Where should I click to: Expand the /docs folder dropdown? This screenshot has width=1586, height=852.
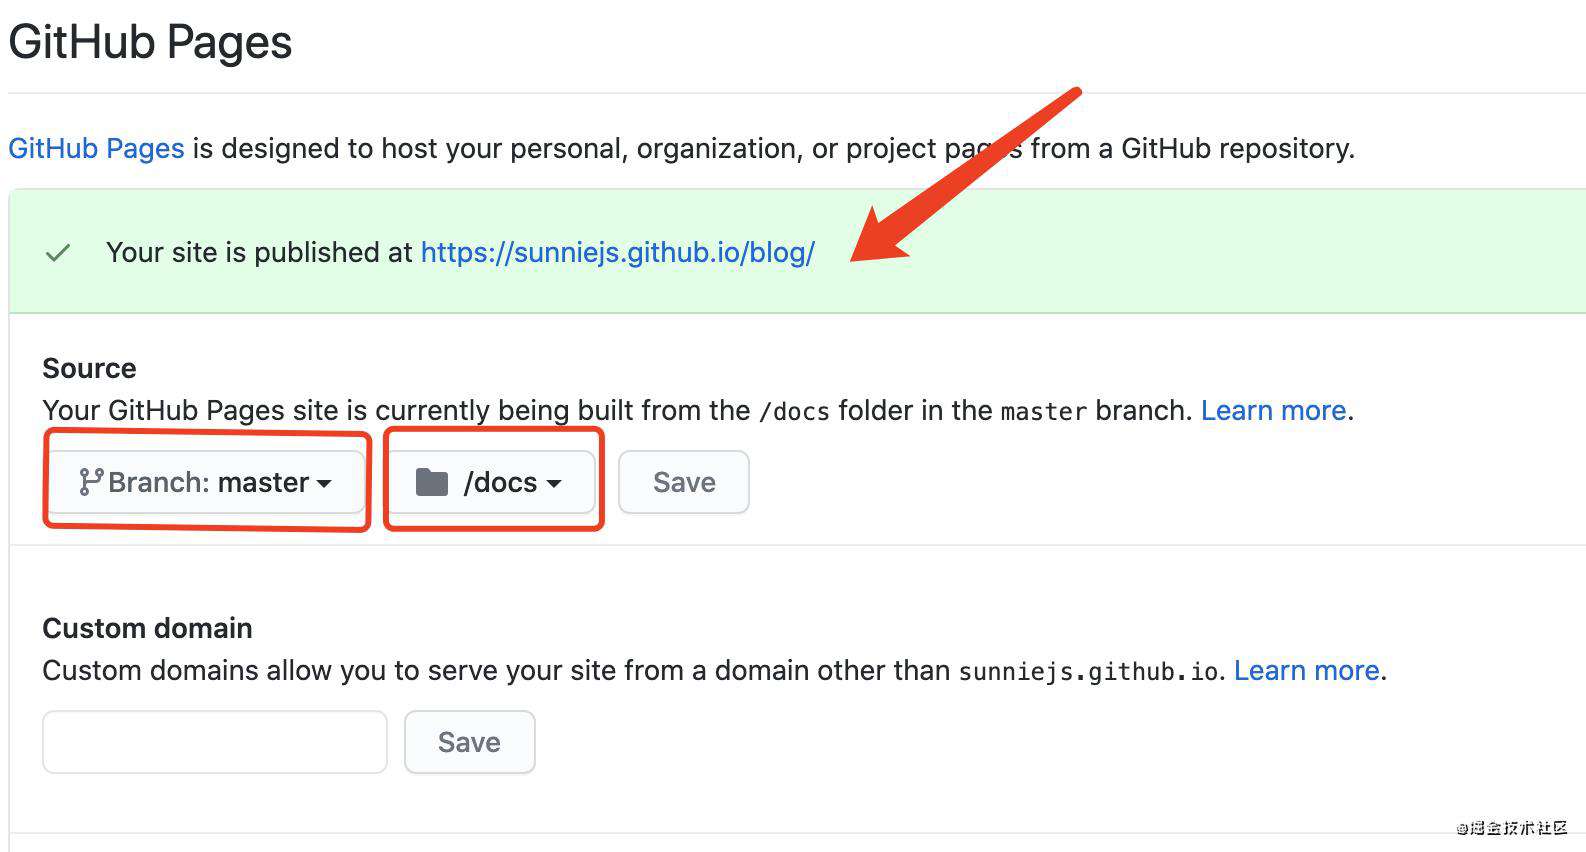point(491,482)
